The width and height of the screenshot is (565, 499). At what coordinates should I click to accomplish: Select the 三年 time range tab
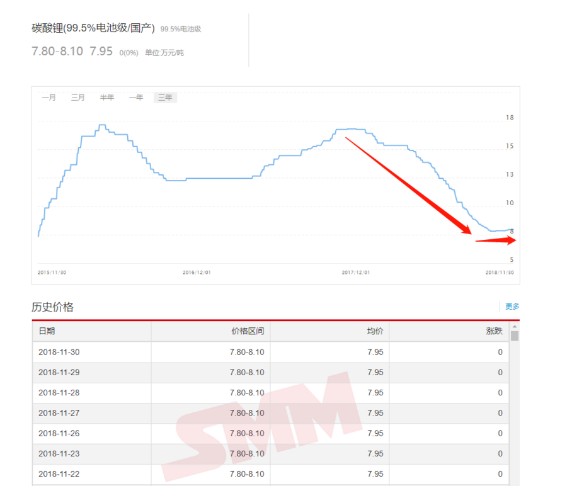click(165, 97)
